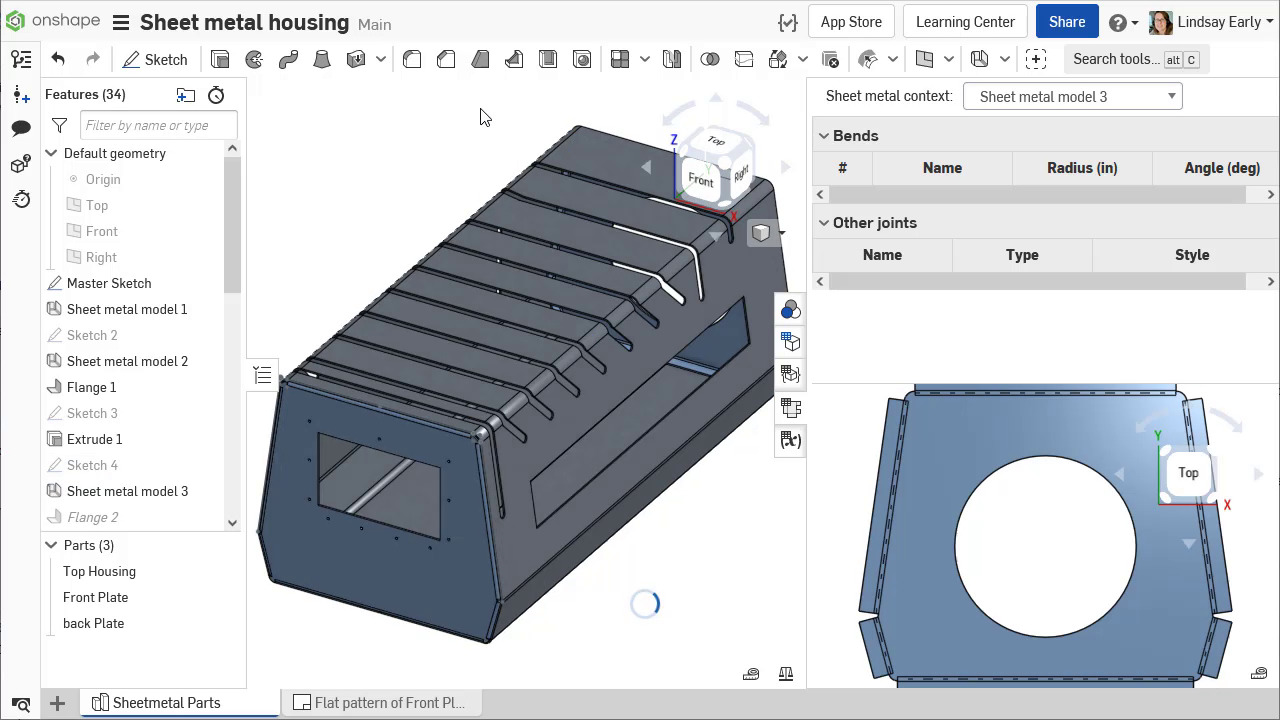Click the Filter by name or type field
The width and height of the screenshot is (1280, 720).
(x=158, y=126)
